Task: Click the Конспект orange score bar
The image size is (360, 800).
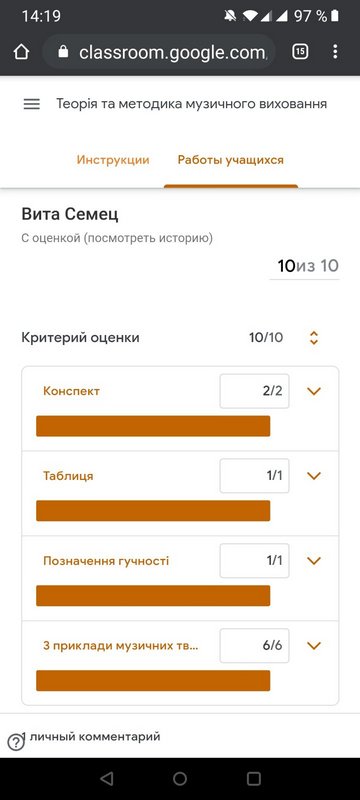Action: click(x=153, y=426)
